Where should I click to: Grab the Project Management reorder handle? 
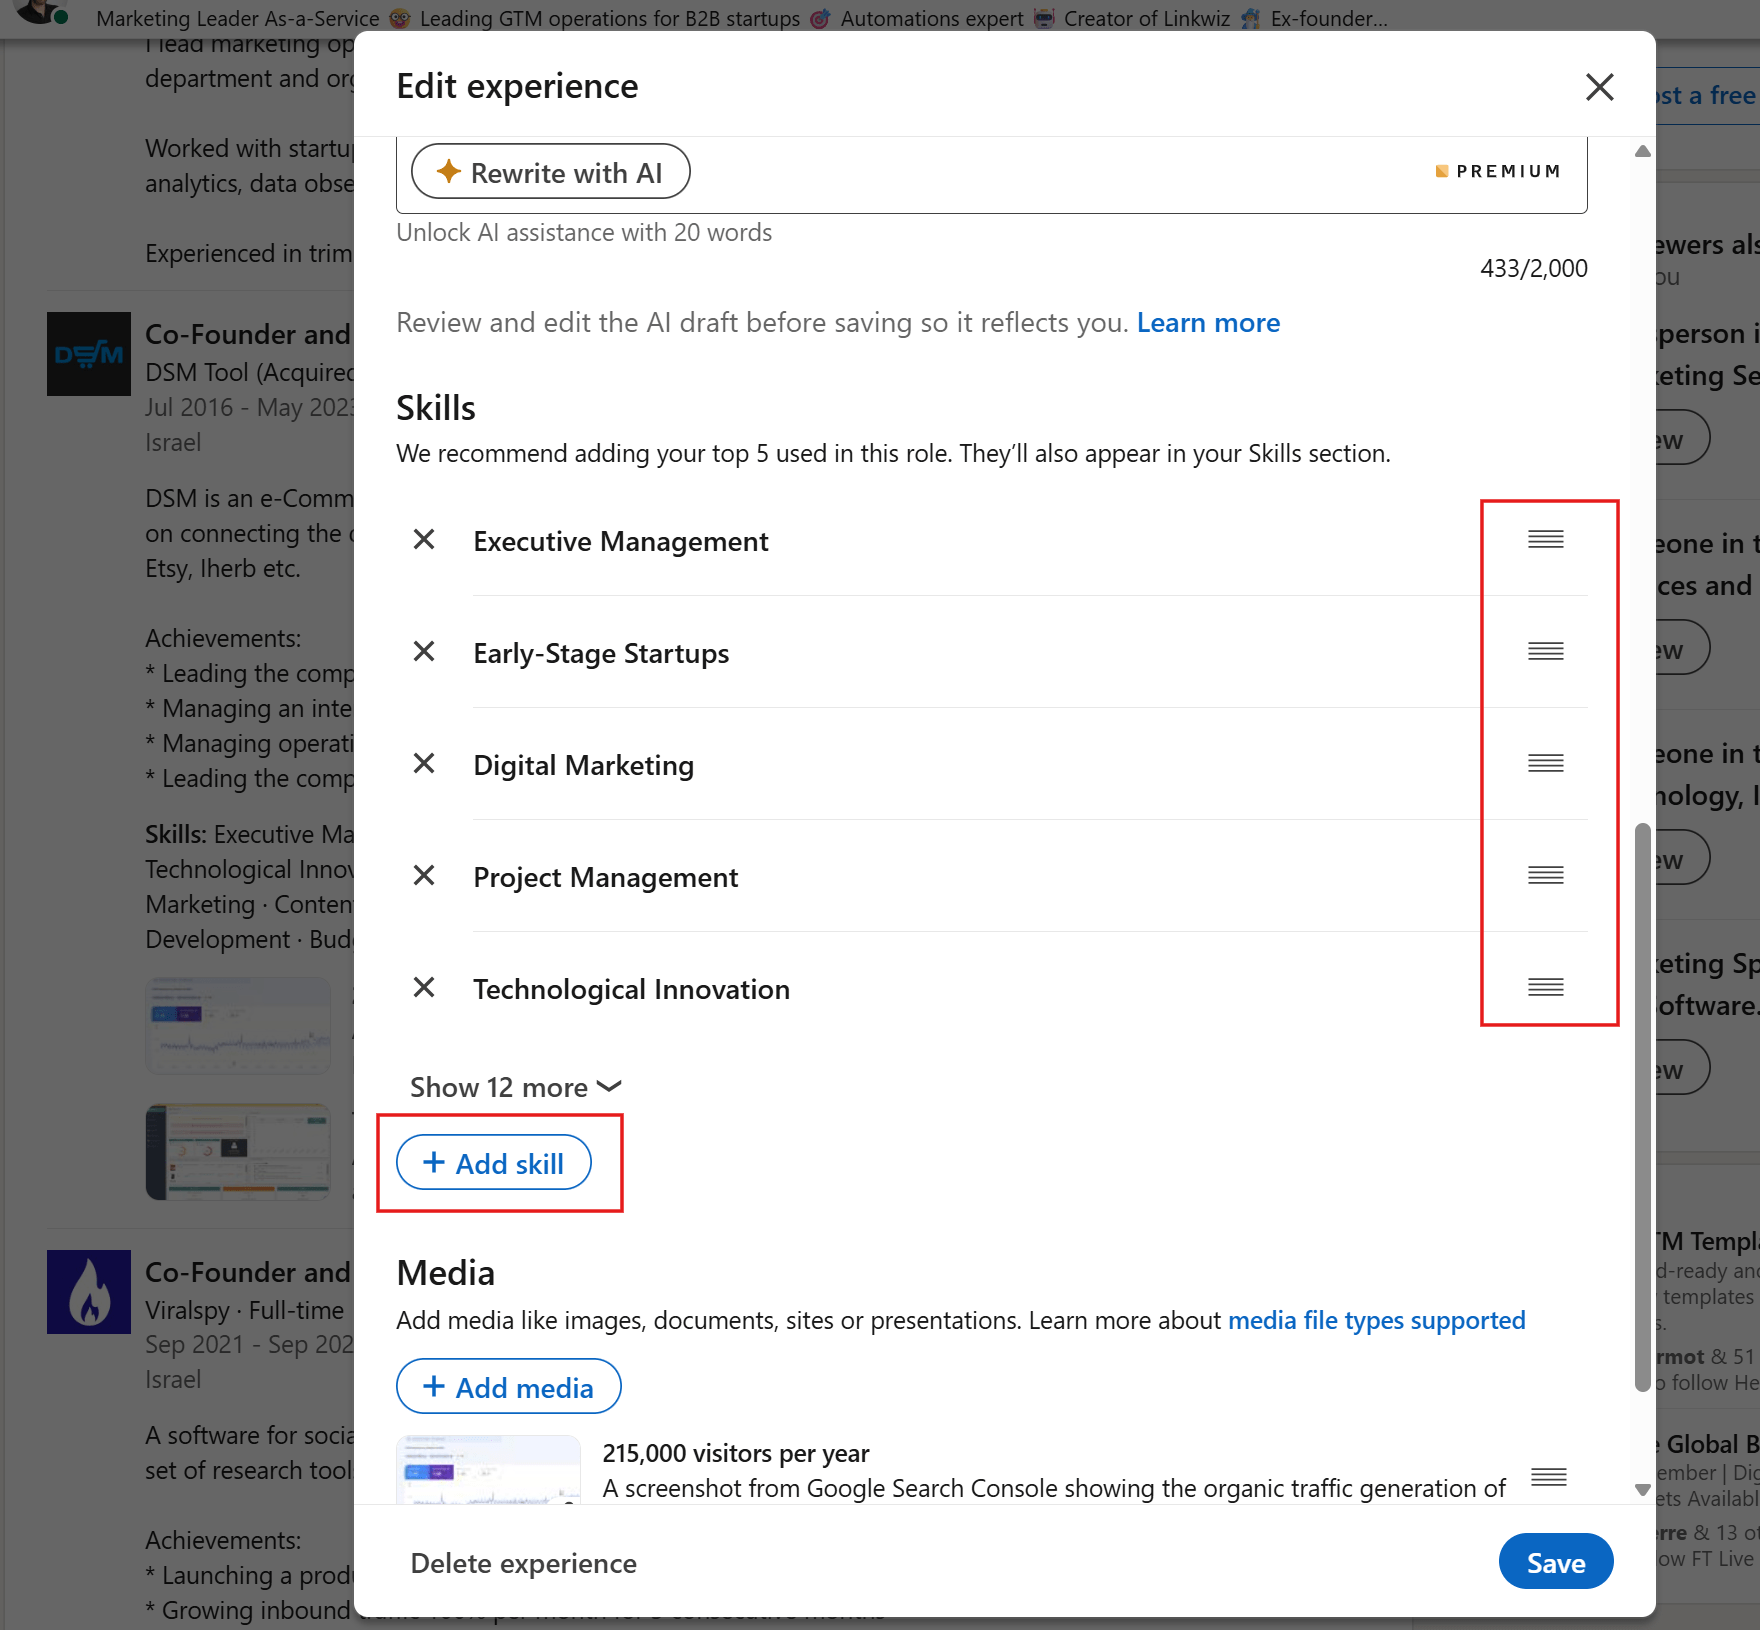(x=1545, y=876)
